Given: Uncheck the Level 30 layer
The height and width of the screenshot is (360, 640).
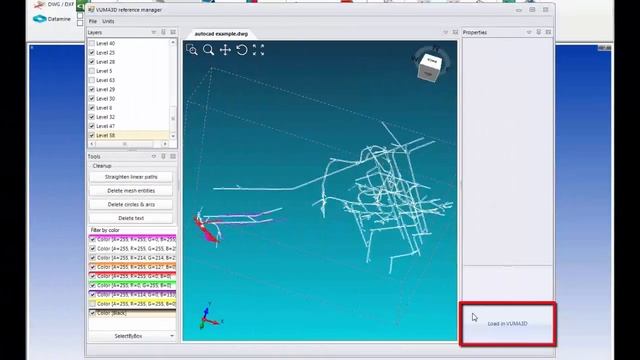Looking at the screenshot, I should click(92, 98).
